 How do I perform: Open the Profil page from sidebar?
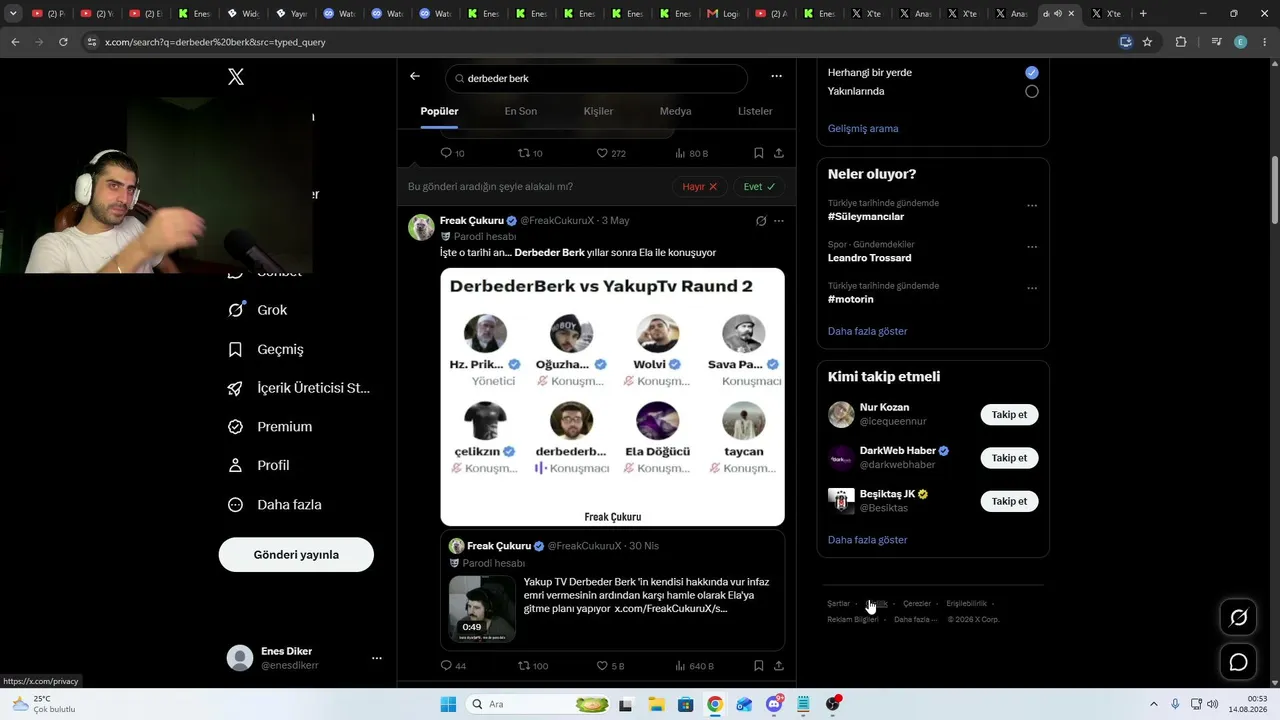pos(259,465)
